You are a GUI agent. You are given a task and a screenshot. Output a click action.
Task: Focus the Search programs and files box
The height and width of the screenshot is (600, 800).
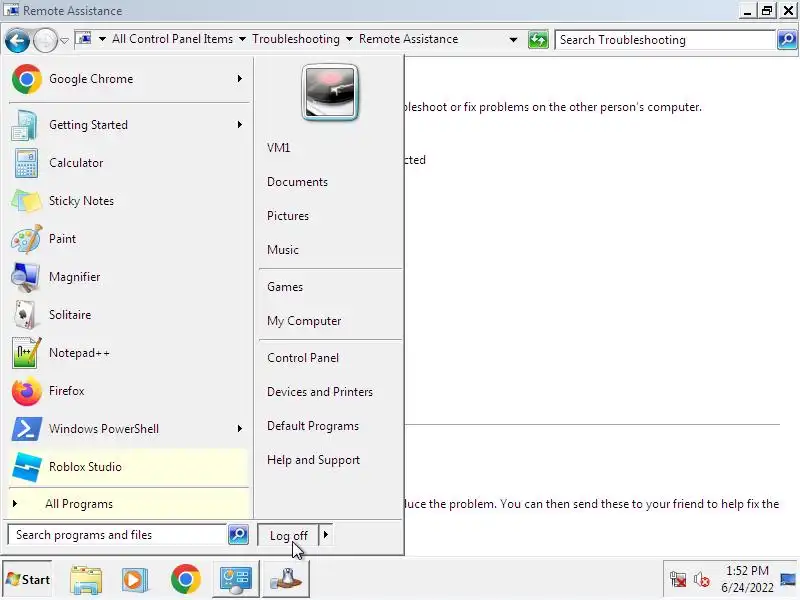[x=117, y=535]
